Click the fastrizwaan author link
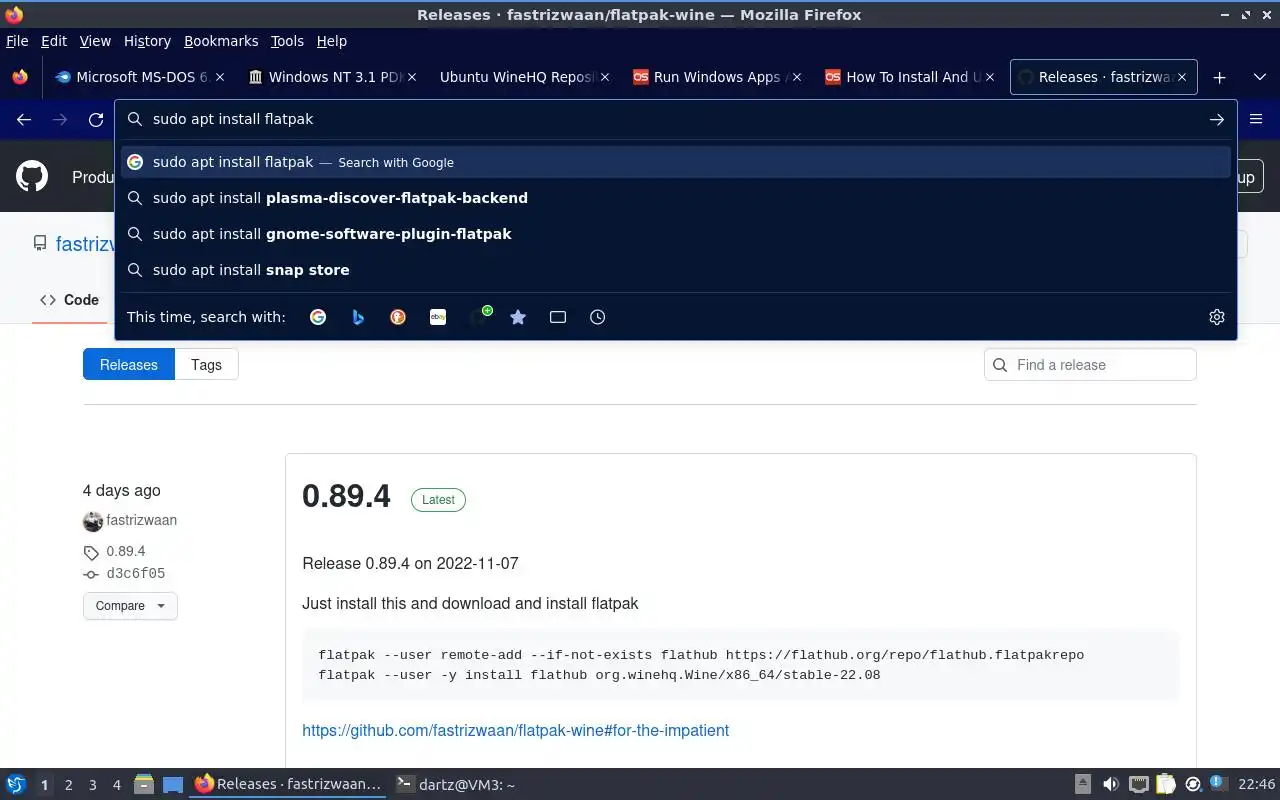Viewport: 1280px width, 800px height. pos(141,520)
